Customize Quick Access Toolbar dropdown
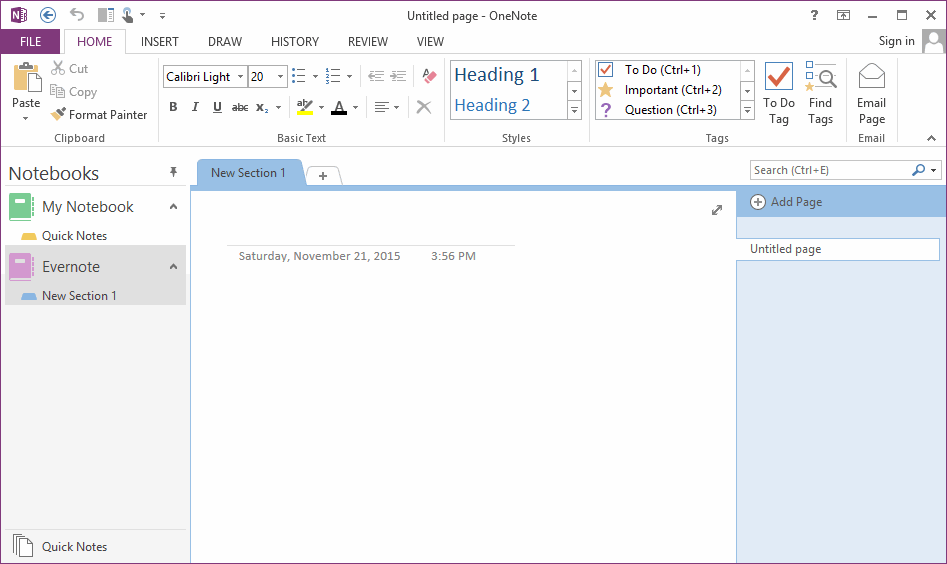Image resolution: width=947 pixels, height=564 pixels. pyautogui.click(x=162, y=16)
